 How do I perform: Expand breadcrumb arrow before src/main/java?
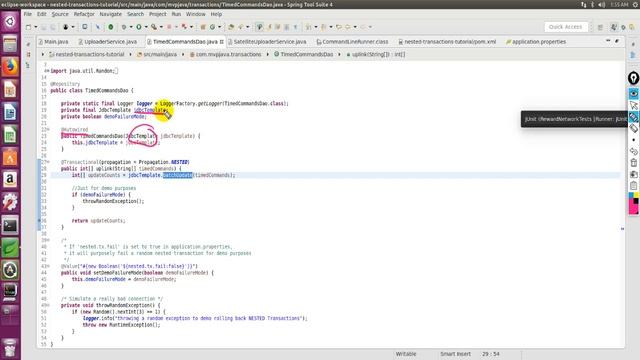tap(131, 54)
